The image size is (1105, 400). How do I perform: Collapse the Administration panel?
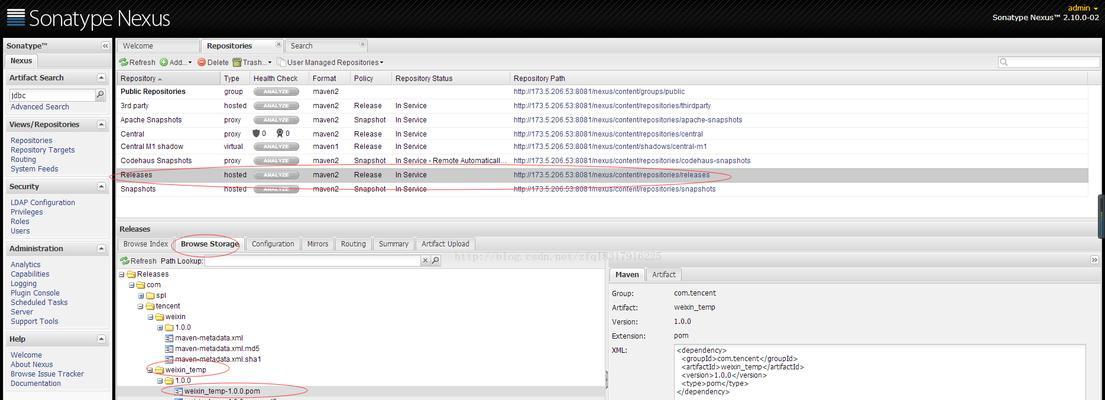[101, 249]
